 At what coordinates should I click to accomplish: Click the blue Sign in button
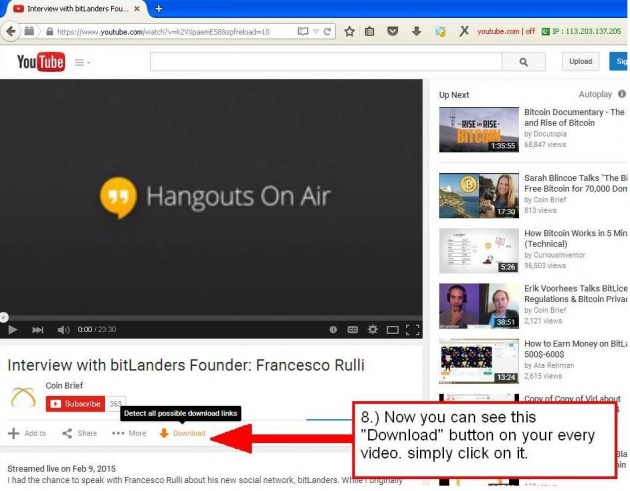point(619,61)
